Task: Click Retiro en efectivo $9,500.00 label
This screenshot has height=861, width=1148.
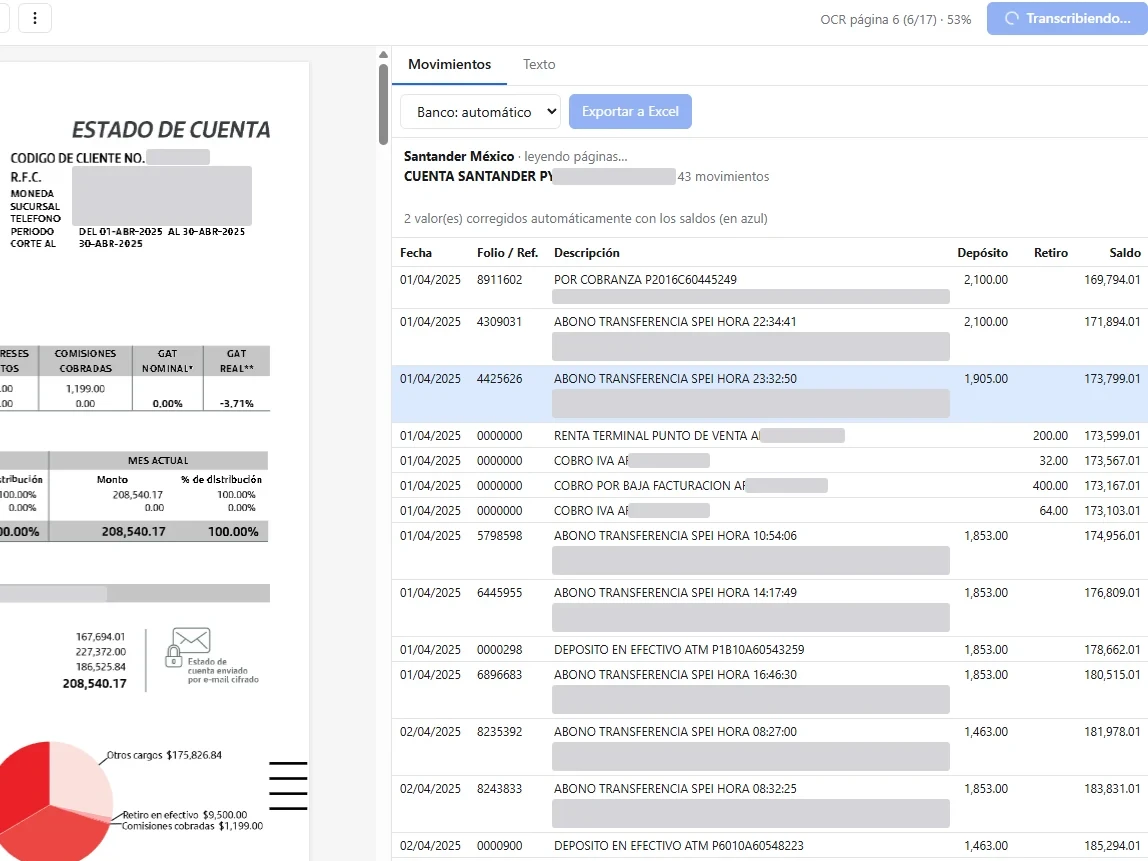Action: pos(184,814)
